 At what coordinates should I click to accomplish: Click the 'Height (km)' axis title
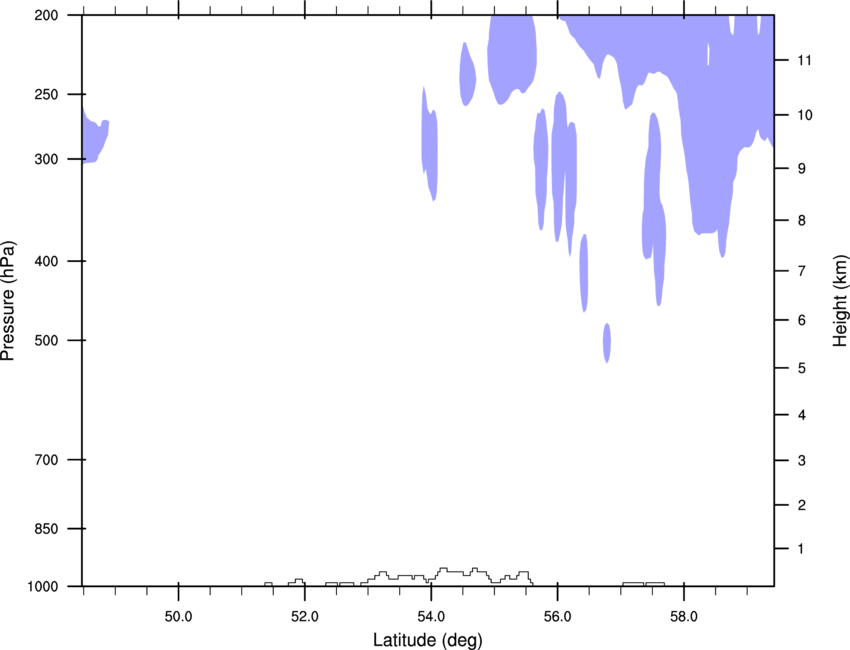pos(840,300)
